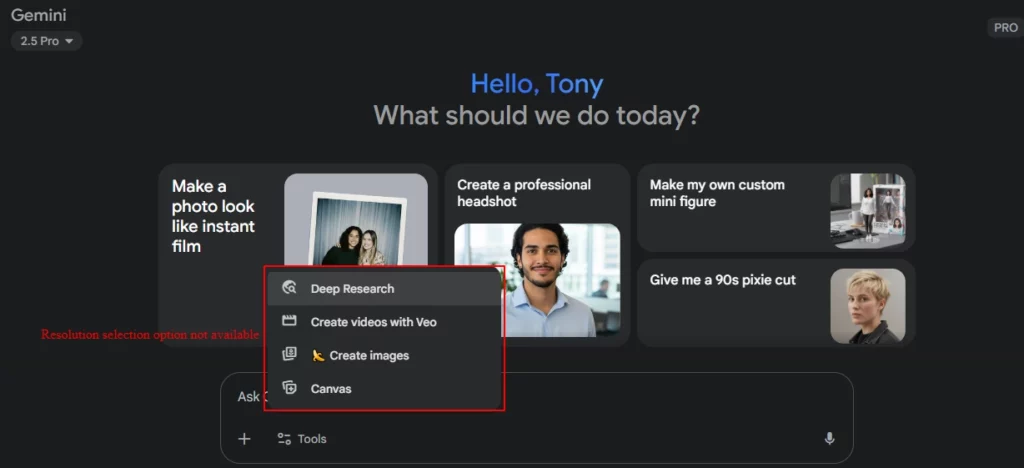The height and width of the screenshot is (468, 1024).
Task: Click the pixie cut woman thumbnail
Action: 868,306
